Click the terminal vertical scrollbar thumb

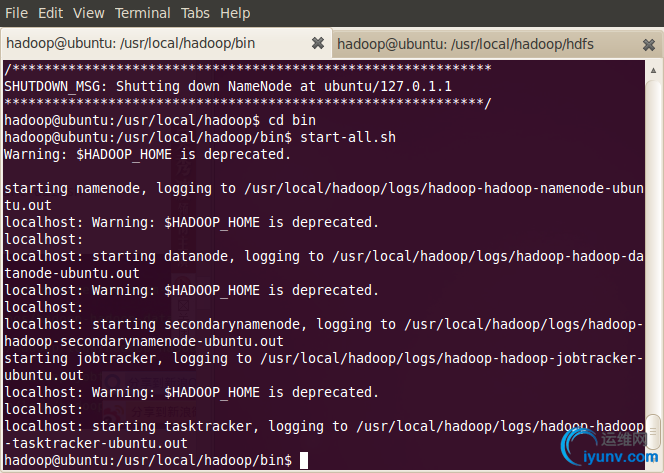click(x=653, y=432)
